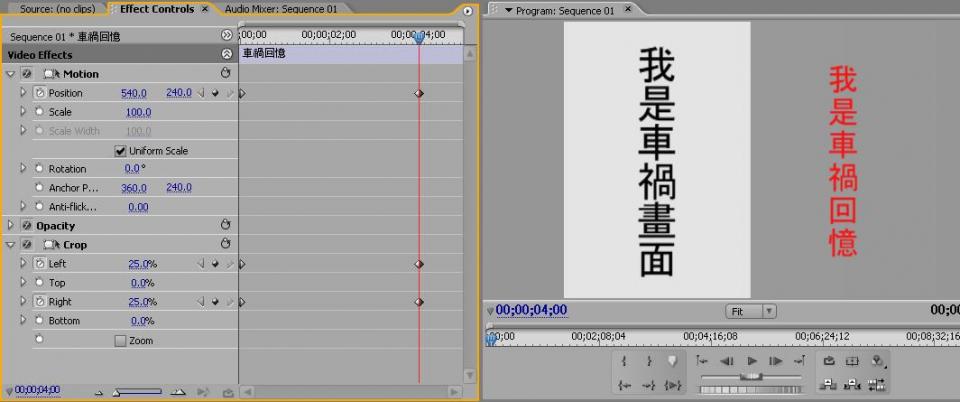Reset the Motion effect
The width and height of the screenshot is (960, 402).
pyautogui.click(x=225, y=73)
